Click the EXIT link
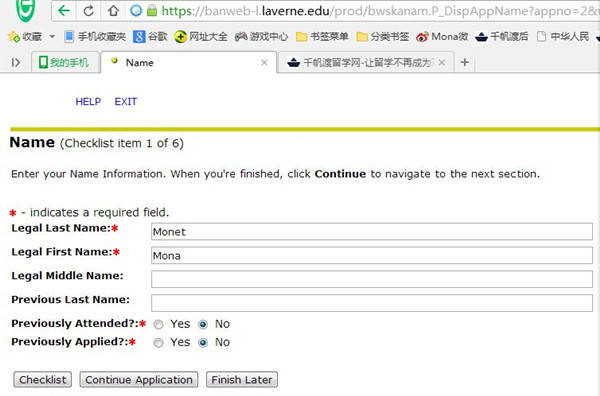The height and width of the screenshot is (396, 600). (x=126, y=102)
